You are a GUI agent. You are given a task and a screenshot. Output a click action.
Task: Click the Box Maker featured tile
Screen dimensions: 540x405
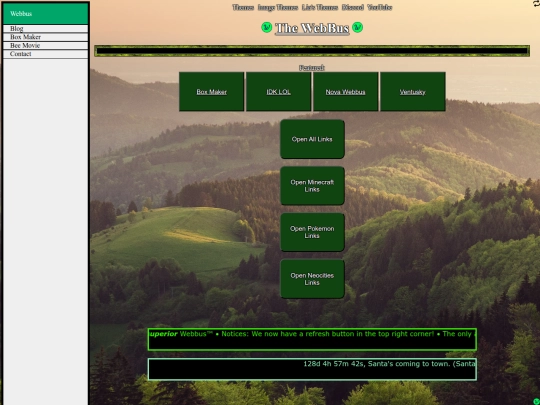point(211,92)
